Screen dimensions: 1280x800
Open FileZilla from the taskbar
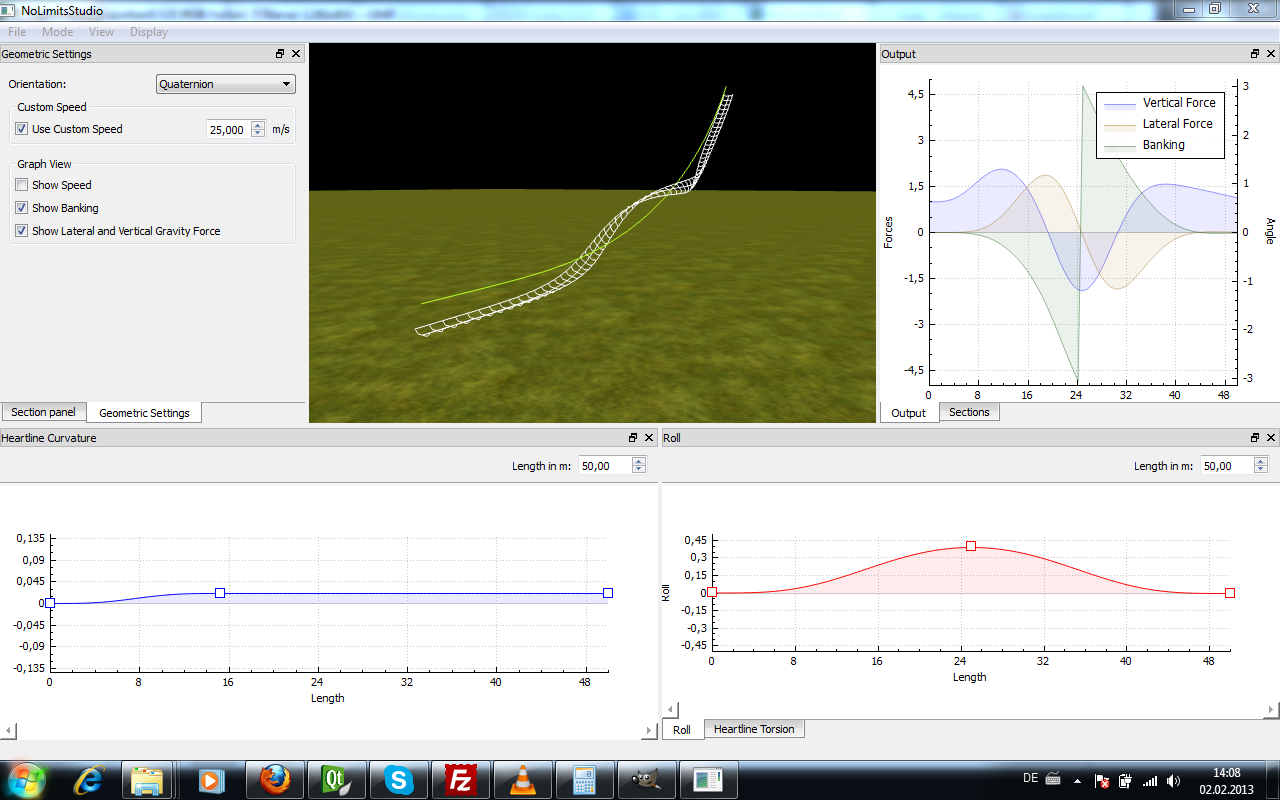click(x=461, y=779)
